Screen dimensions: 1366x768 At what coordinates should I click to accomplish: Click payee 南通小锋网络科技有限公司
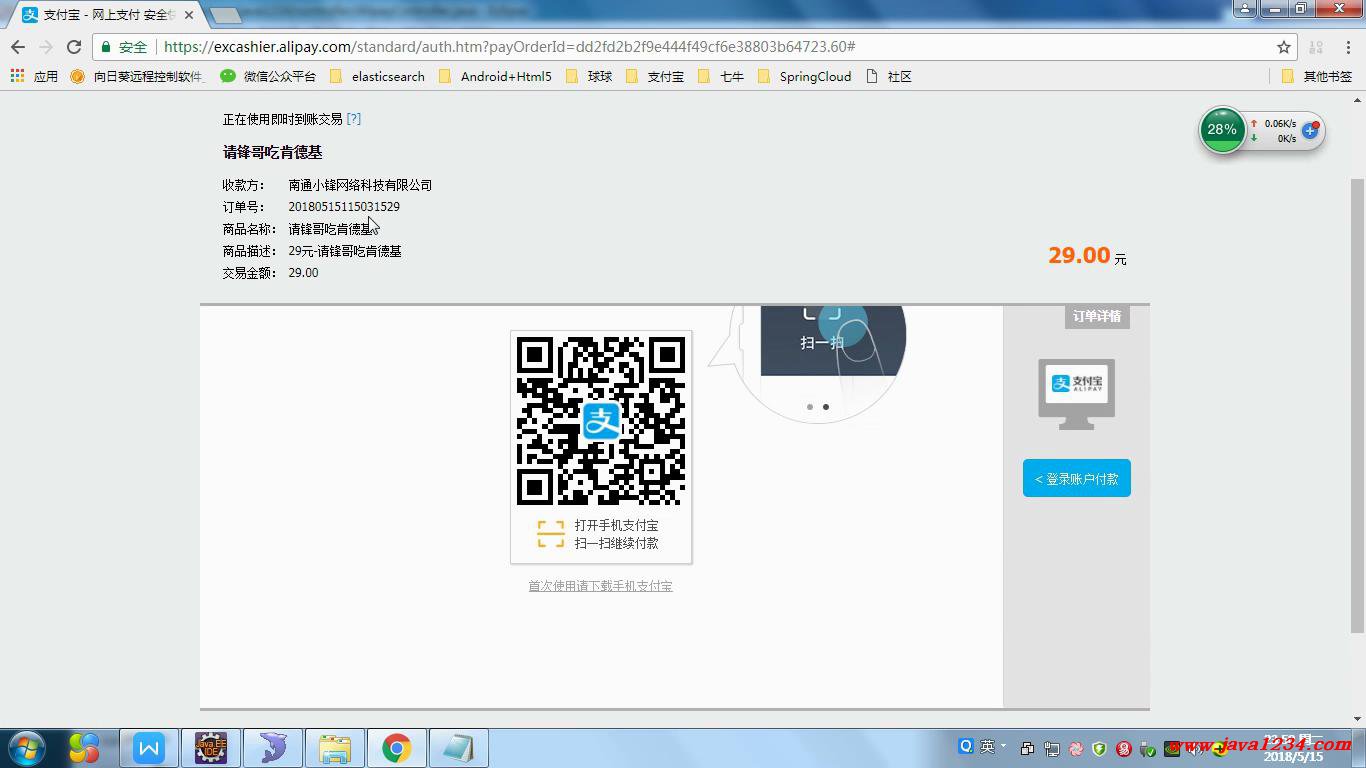(x=360, y=185)
